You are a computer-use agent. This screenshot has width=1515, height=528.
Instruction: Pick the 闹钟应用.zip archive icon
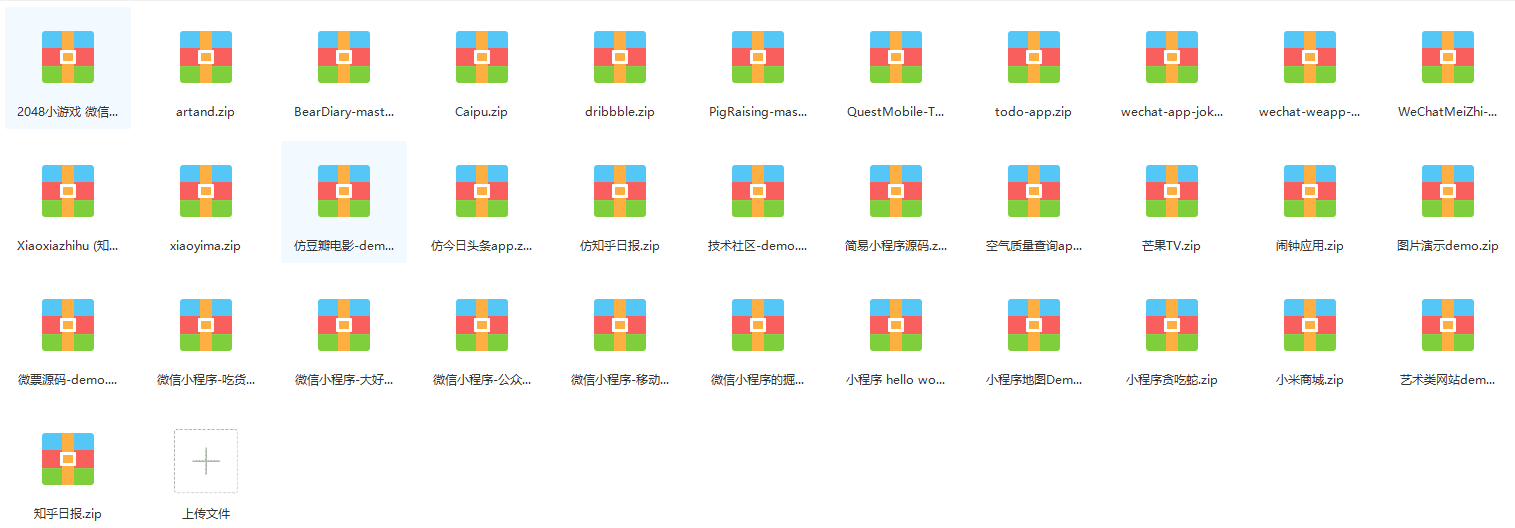pos(1310,190)
